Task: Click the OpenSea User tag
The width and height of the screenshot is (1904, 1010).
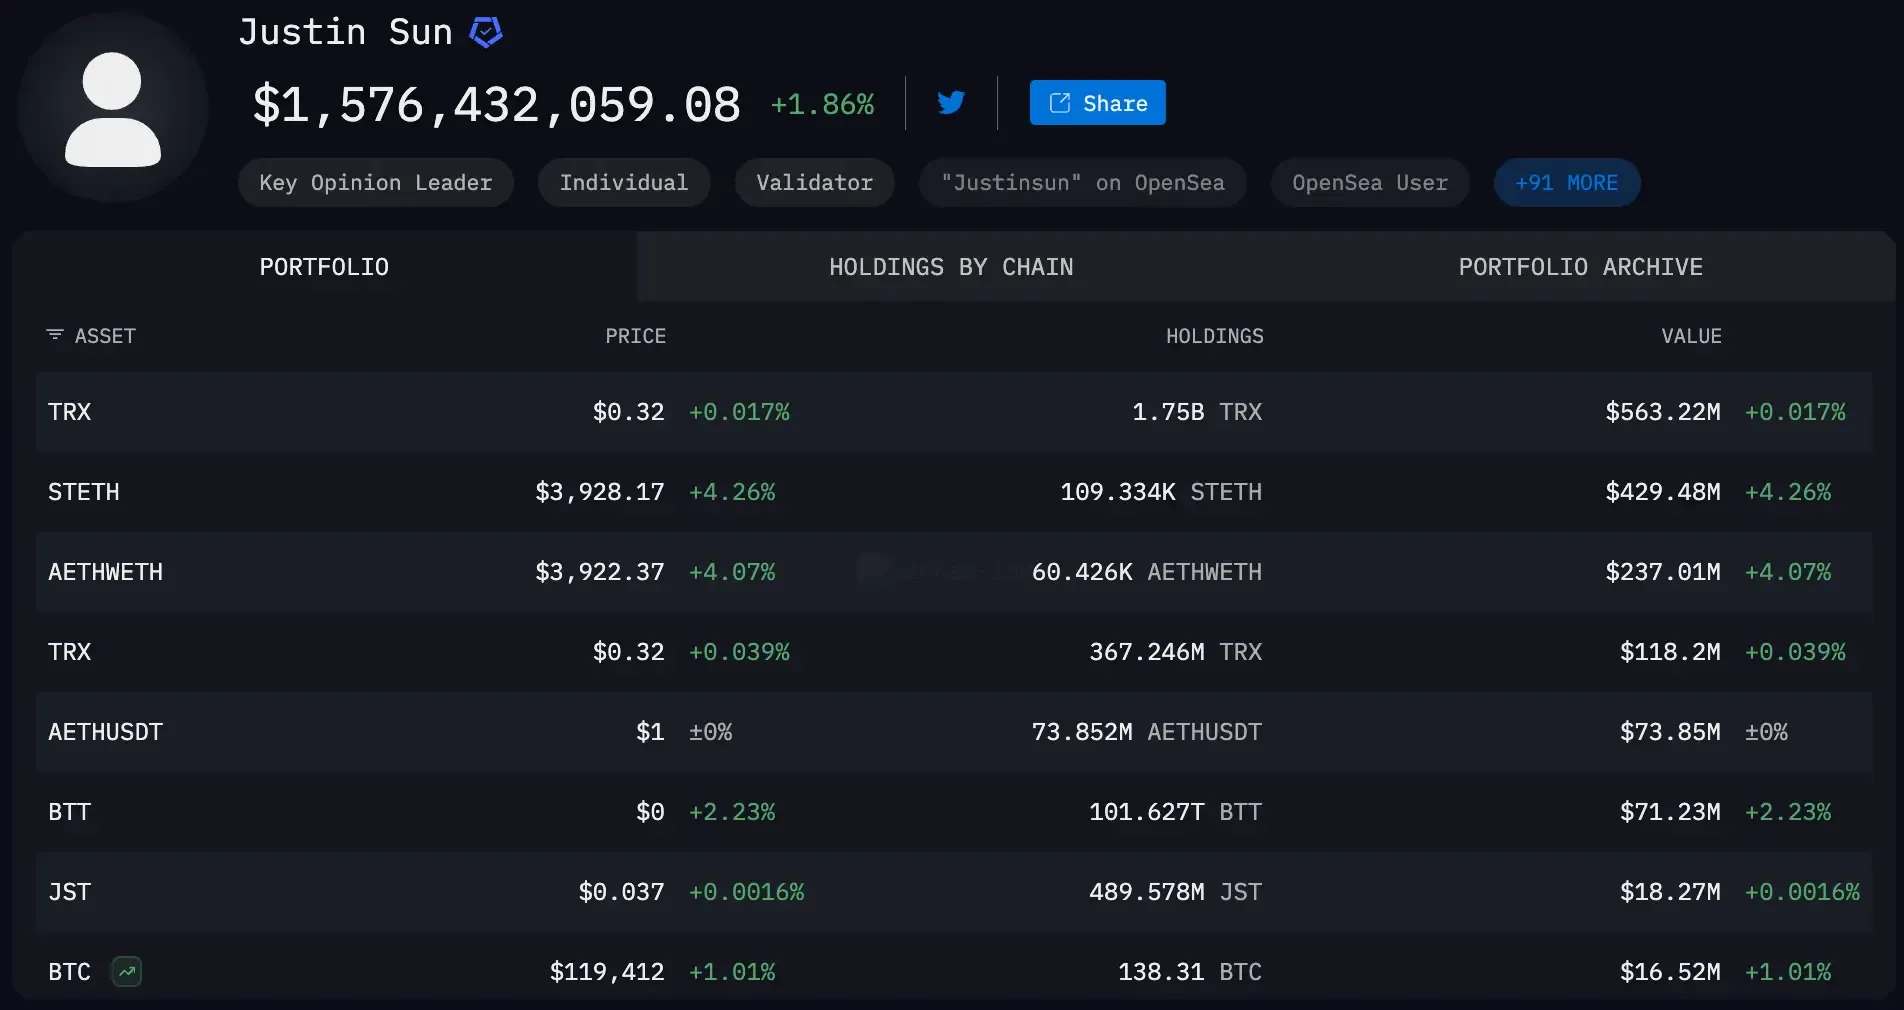Action: coord(1370,182)
